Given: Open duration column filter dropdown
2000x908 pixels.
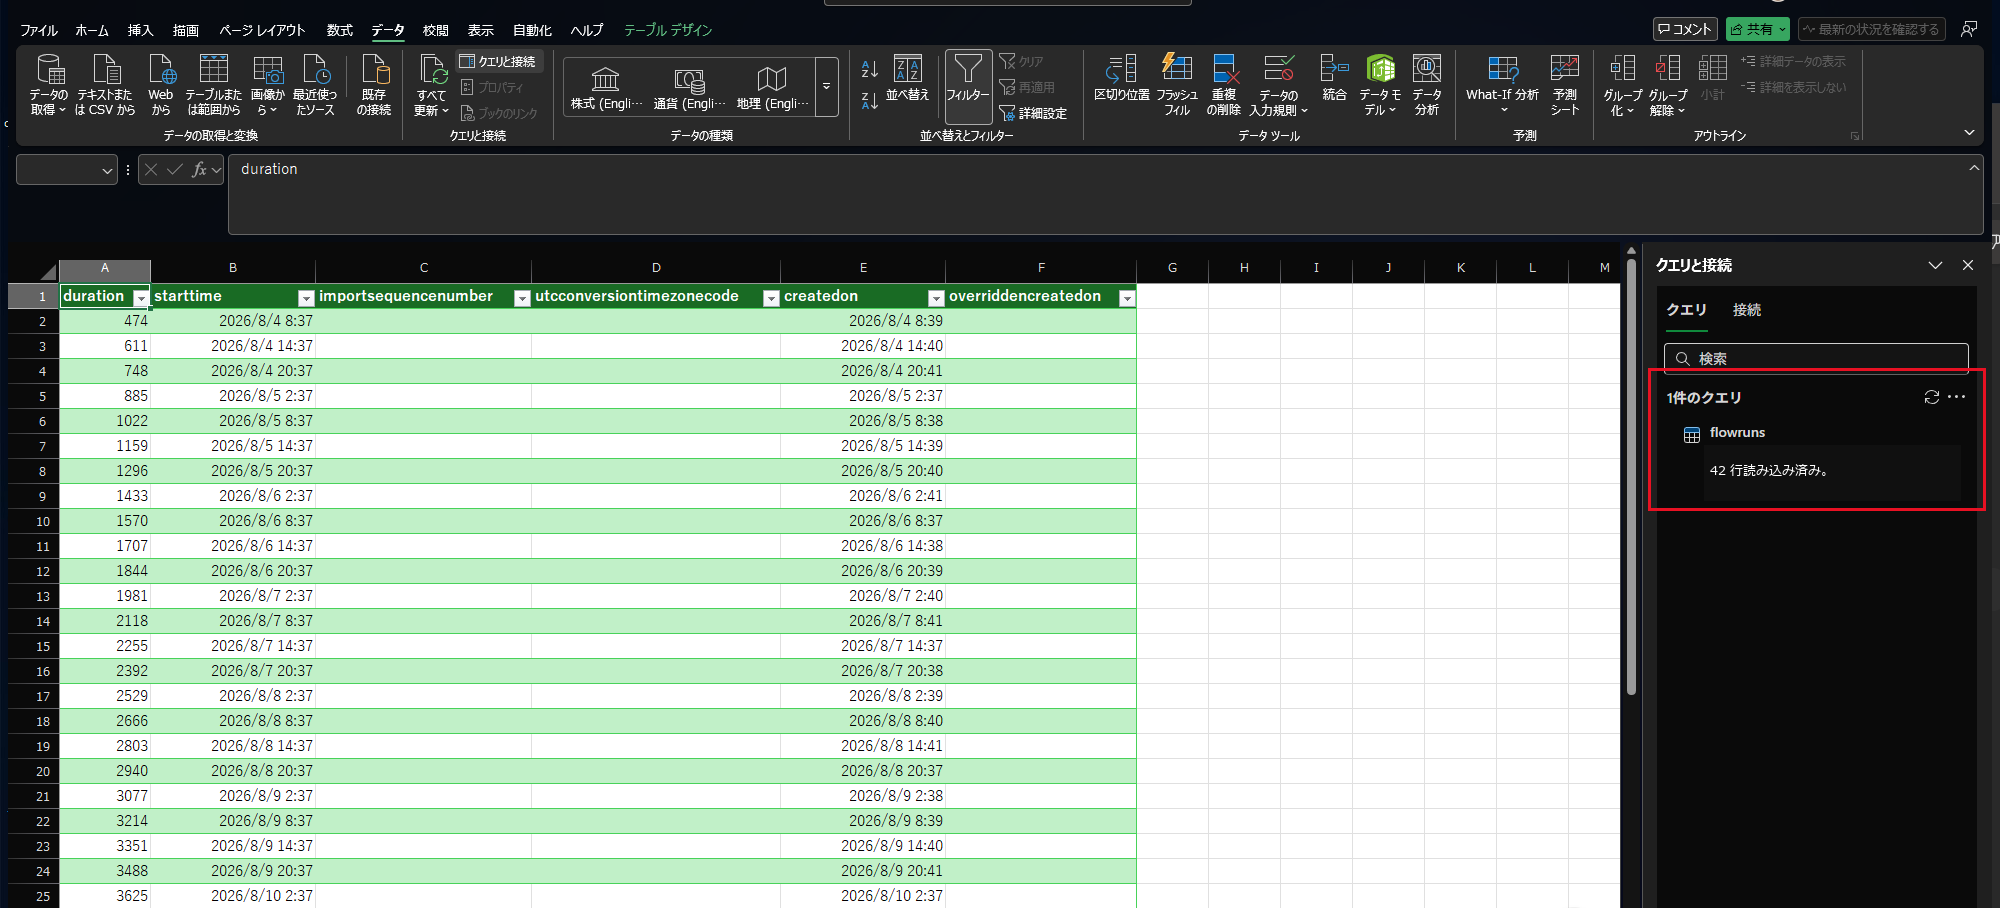Looking at the screenshot, I should point(141,298).
